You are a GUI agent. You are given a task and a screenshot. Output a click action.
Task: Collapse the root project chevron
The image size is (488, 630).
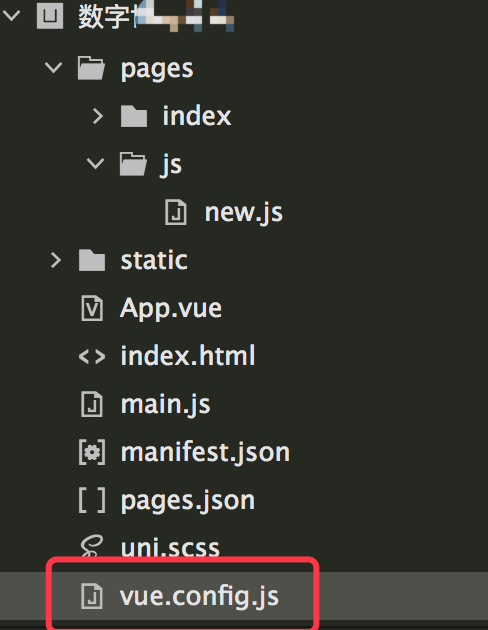click(11, 16)
